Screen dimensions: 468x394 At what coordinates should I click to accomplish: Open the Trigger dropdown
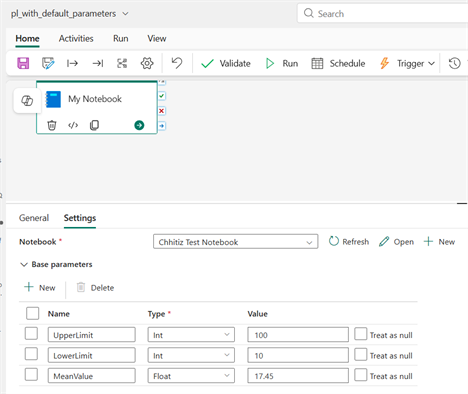point(407,63)
